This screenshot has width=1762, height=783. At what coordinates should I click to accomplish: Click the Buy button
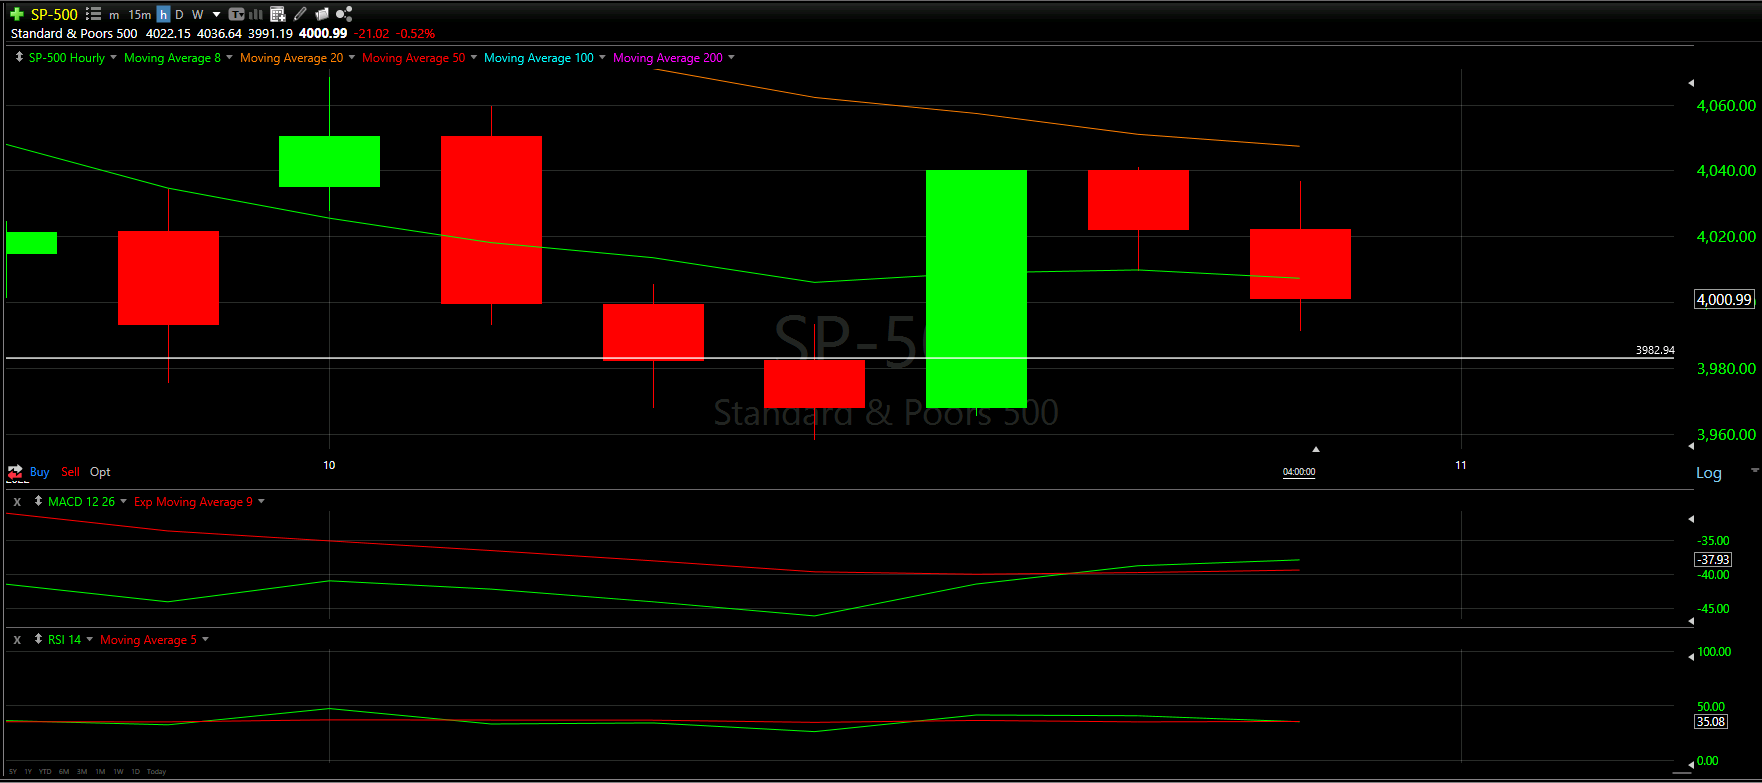[40, 472]
